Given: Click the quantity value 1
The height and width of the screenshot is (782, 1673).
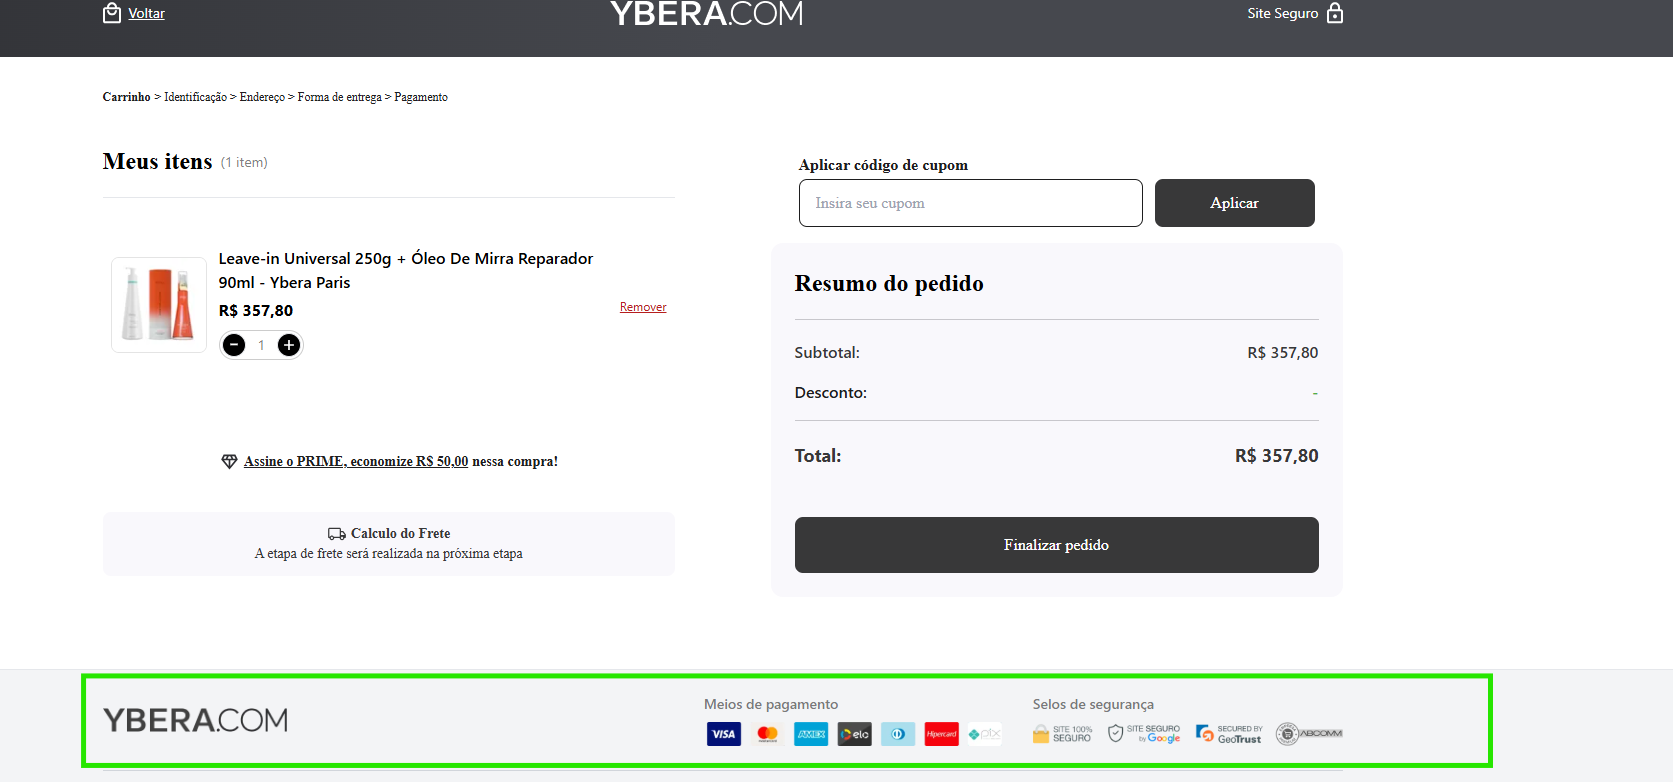Looking at the screenshot, I should [261, 345].
